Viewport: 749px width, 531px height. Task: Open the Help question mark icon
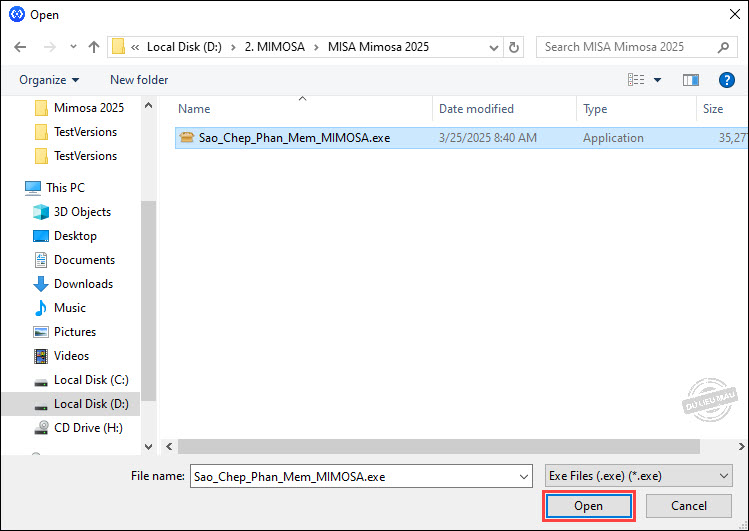pos(727,80)
